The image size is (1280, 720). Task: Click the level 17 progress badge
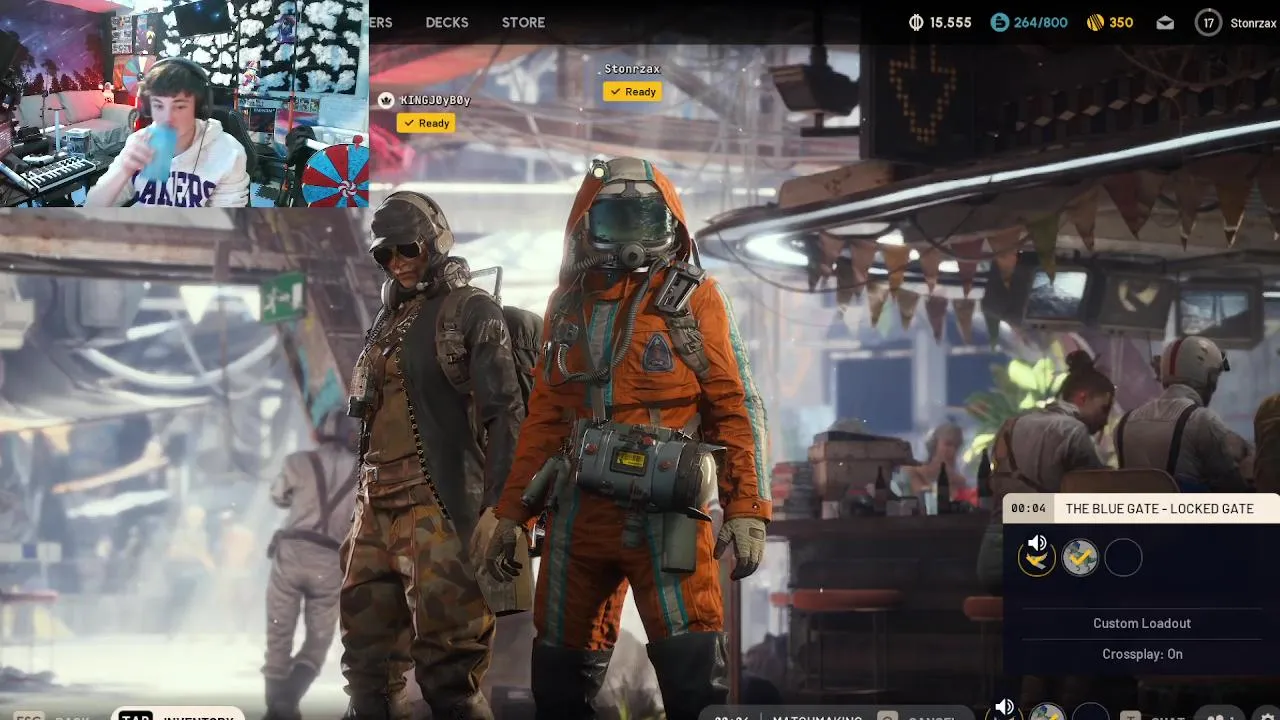[1209, 22]
